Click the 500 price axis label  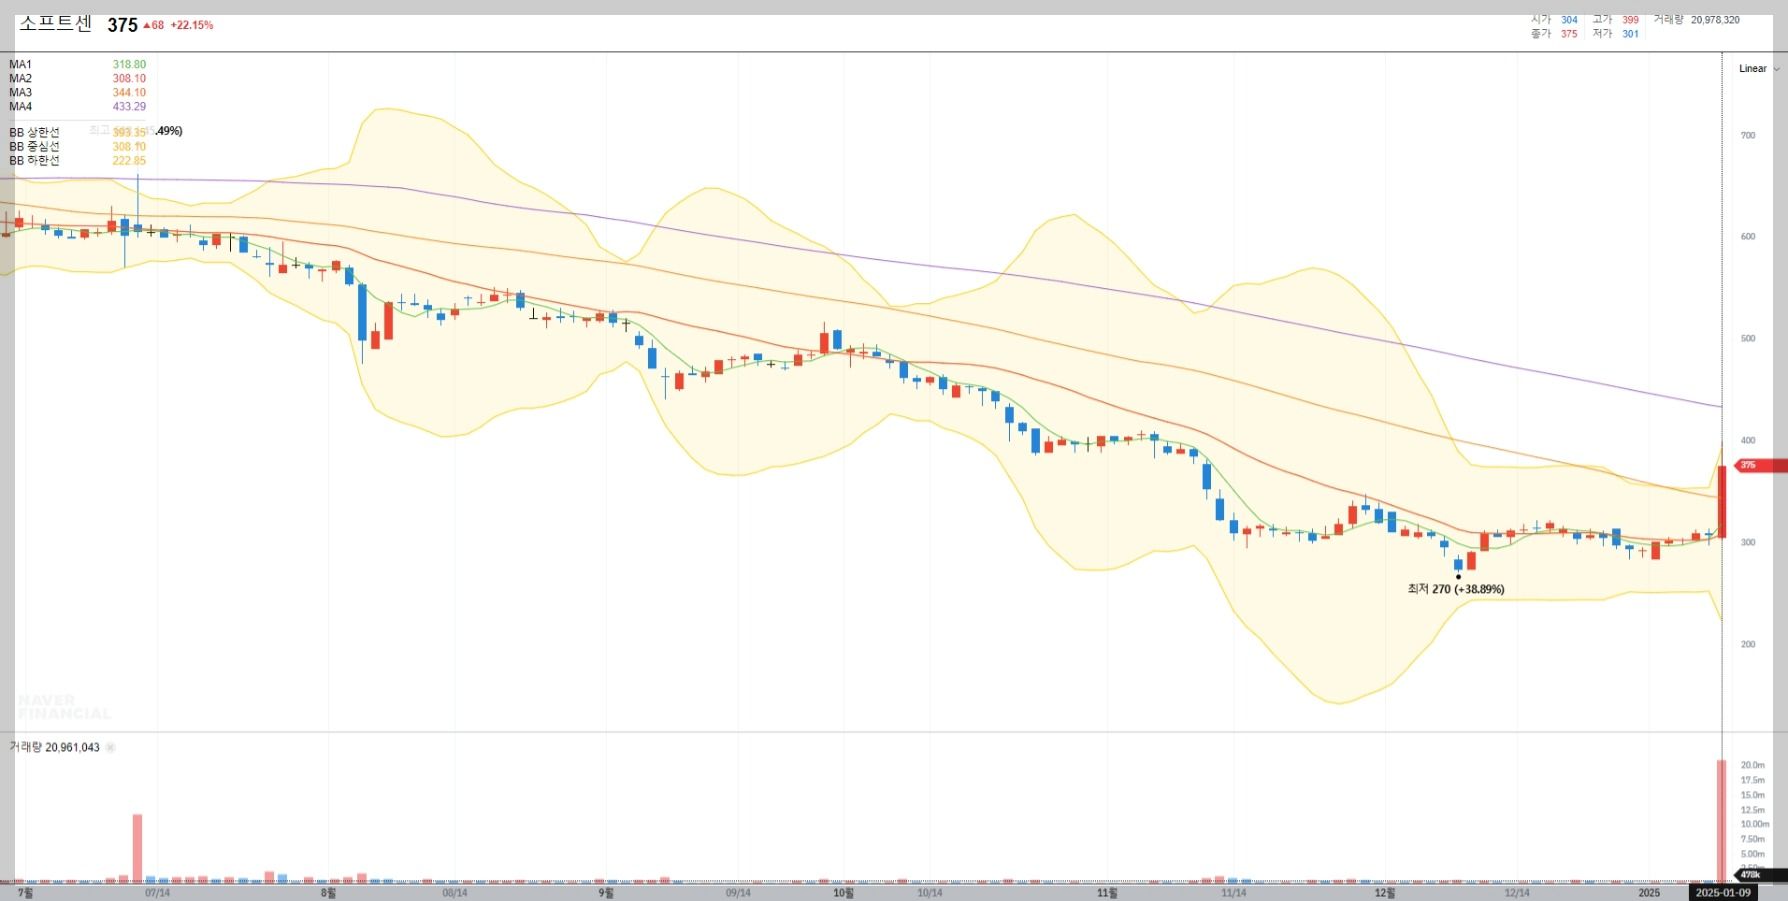point(1748,339)
